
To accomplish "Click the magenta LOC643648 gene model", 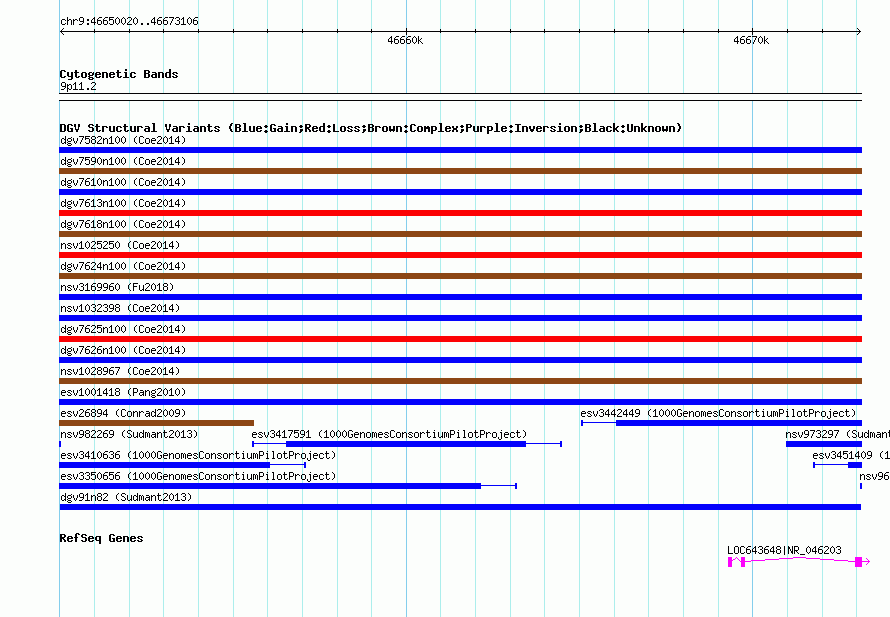I will pos(799,561).
